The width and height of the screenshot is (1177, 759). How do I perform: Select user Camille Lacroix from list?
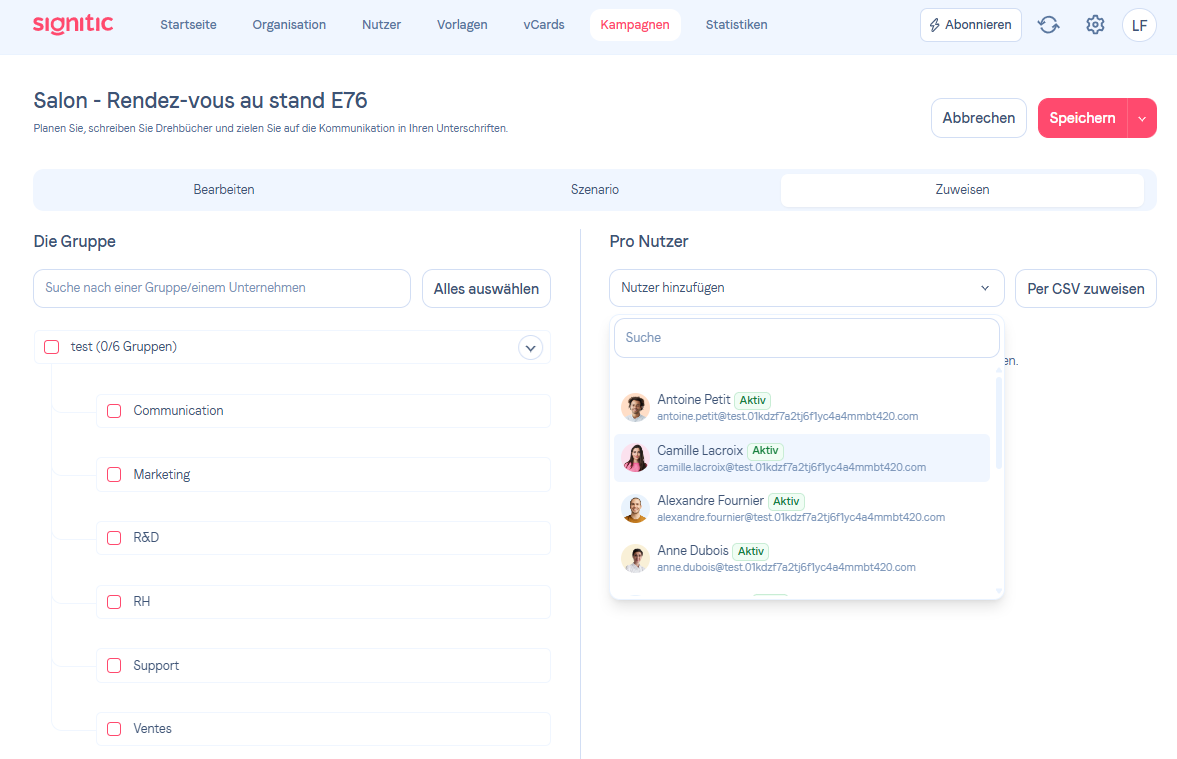801,458
